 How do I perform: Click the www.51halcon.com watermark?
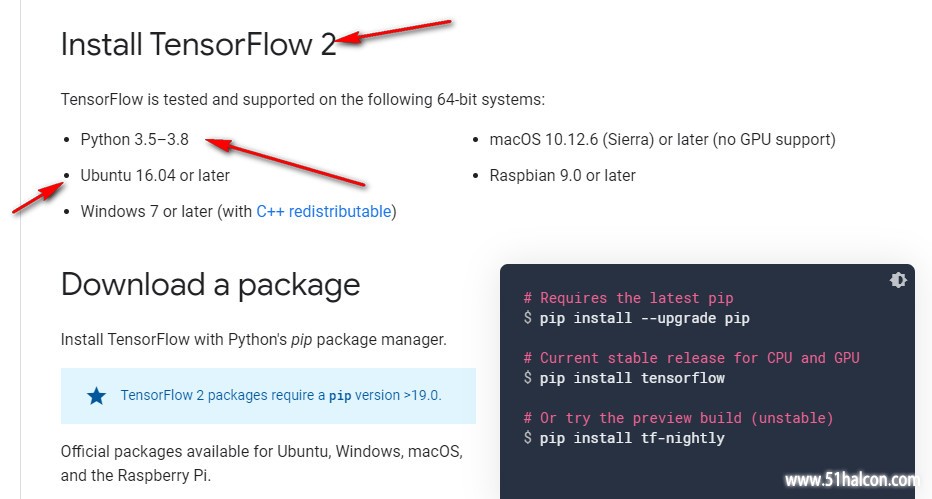[852, 479]
